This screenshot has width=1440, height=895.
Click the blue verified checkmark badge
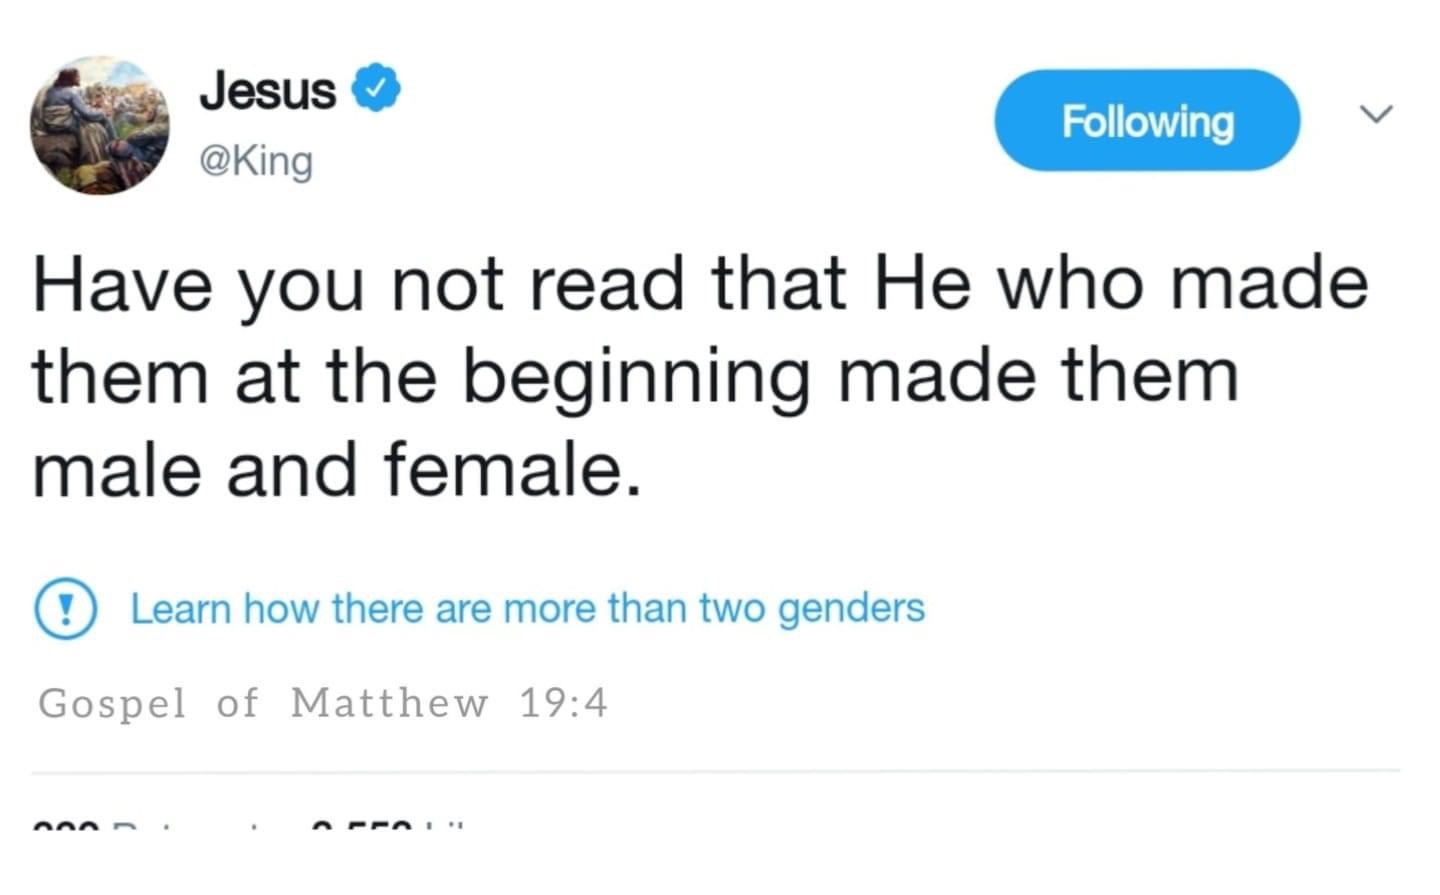tap(376, 90)
